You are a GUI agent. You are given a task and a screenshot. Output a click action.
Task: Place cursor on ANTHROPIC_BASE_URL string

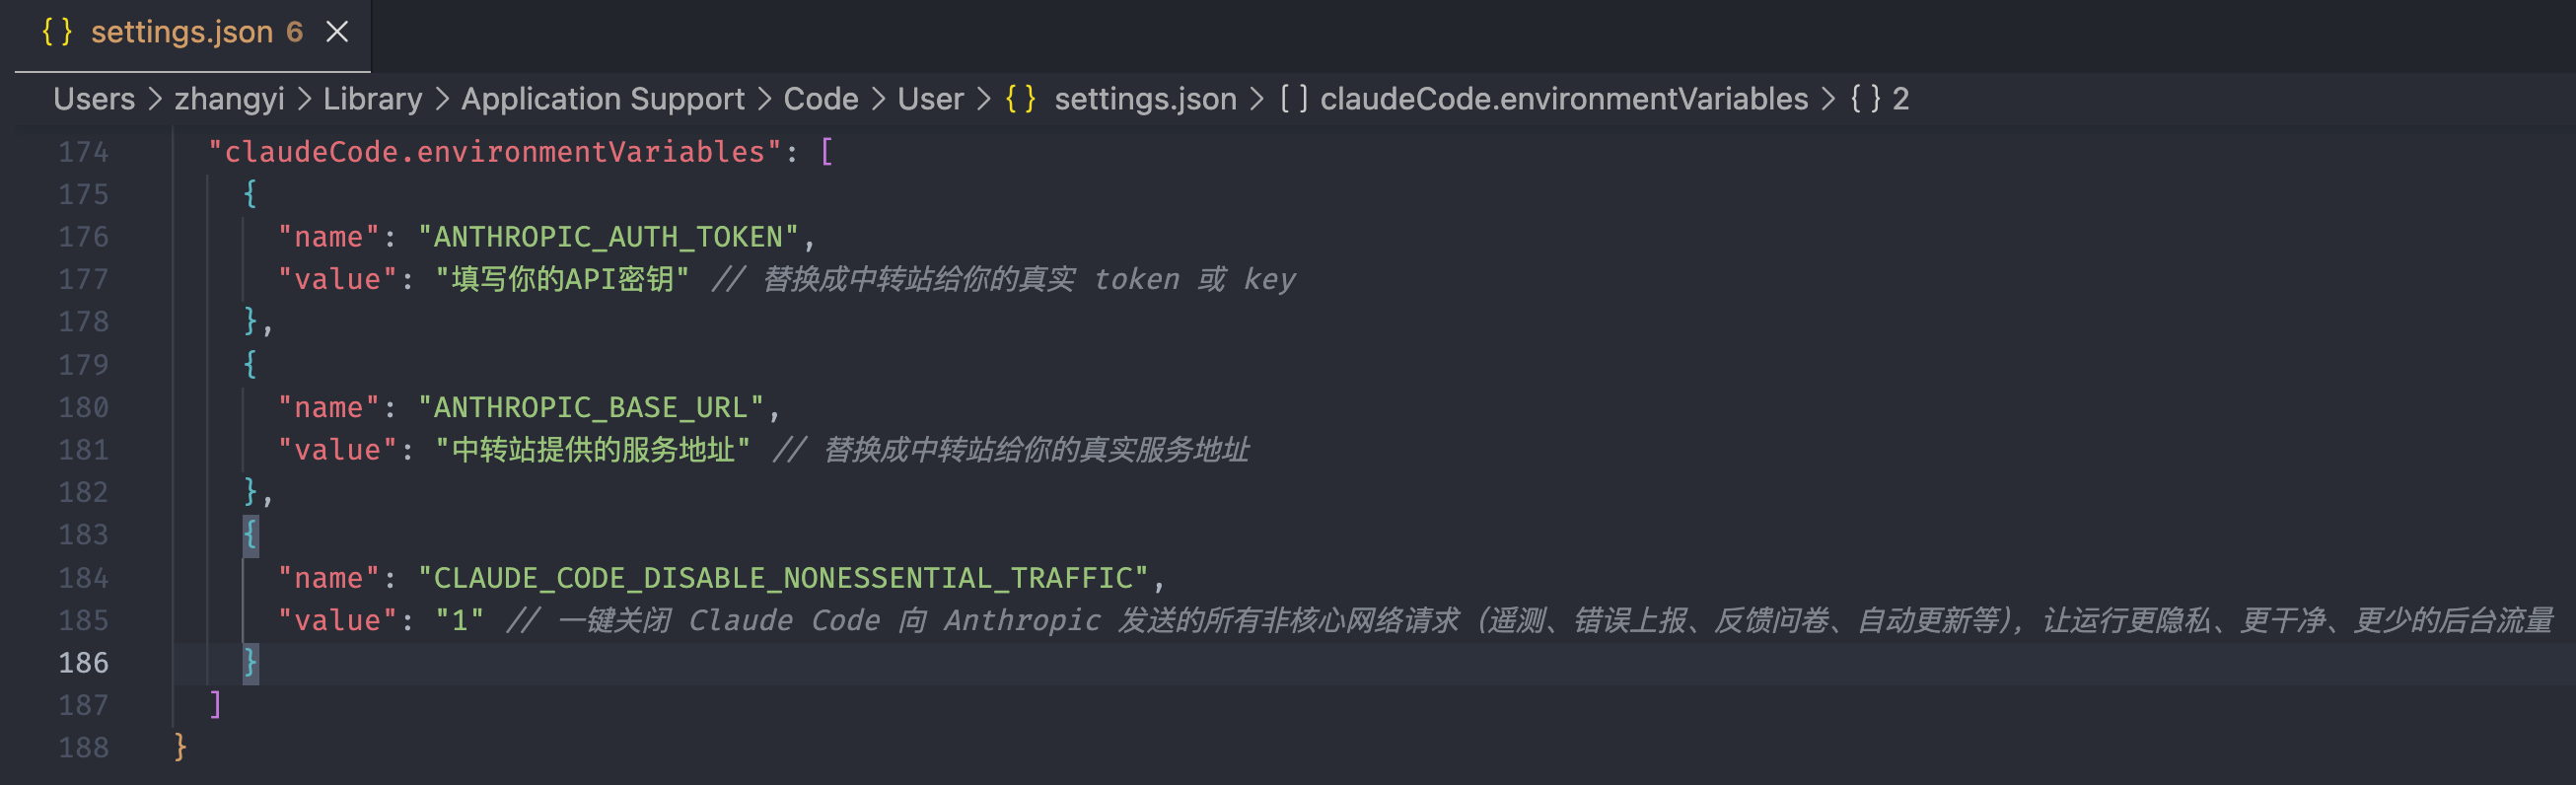pyautogui.click(x=590, y=408)
